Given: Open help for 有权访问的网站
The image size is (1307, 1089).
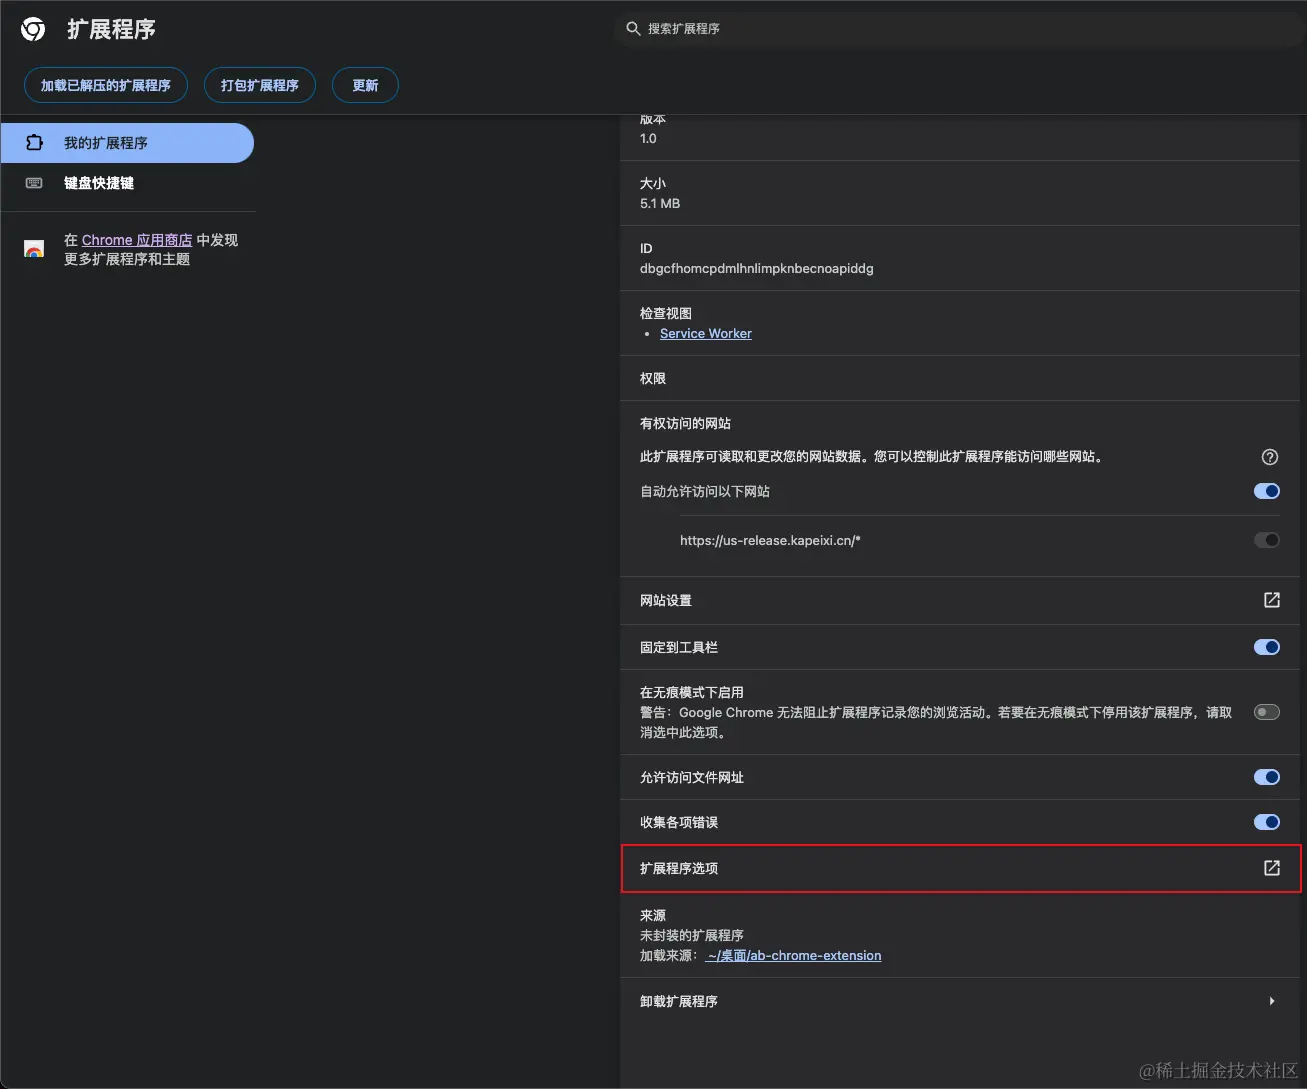Looking at the screenshot, I should pyautogui.click(x=1270, y=457).
